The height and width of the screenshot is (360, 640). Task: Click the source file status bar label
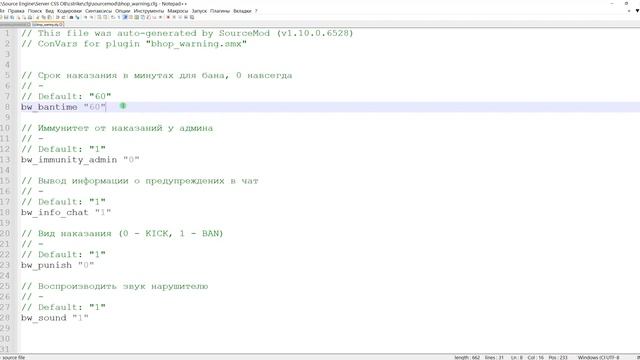click(13, 357)
